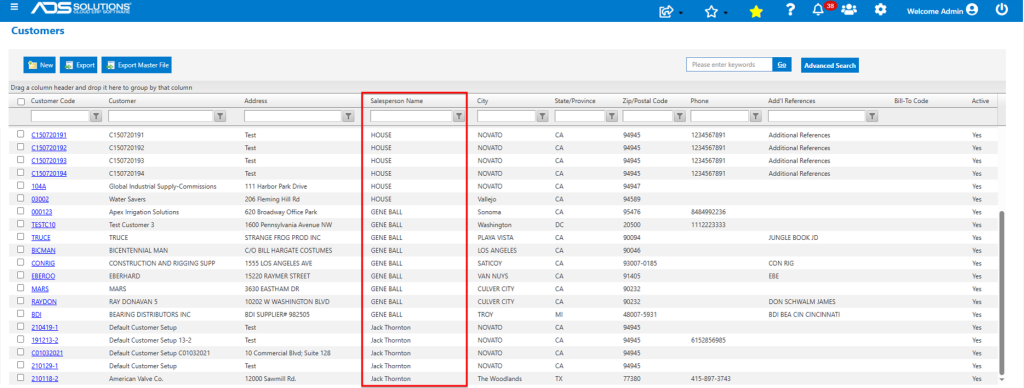This screenshot has height=388, width=1024.
Task: Check the row for MARS
Action: [21, 288]
